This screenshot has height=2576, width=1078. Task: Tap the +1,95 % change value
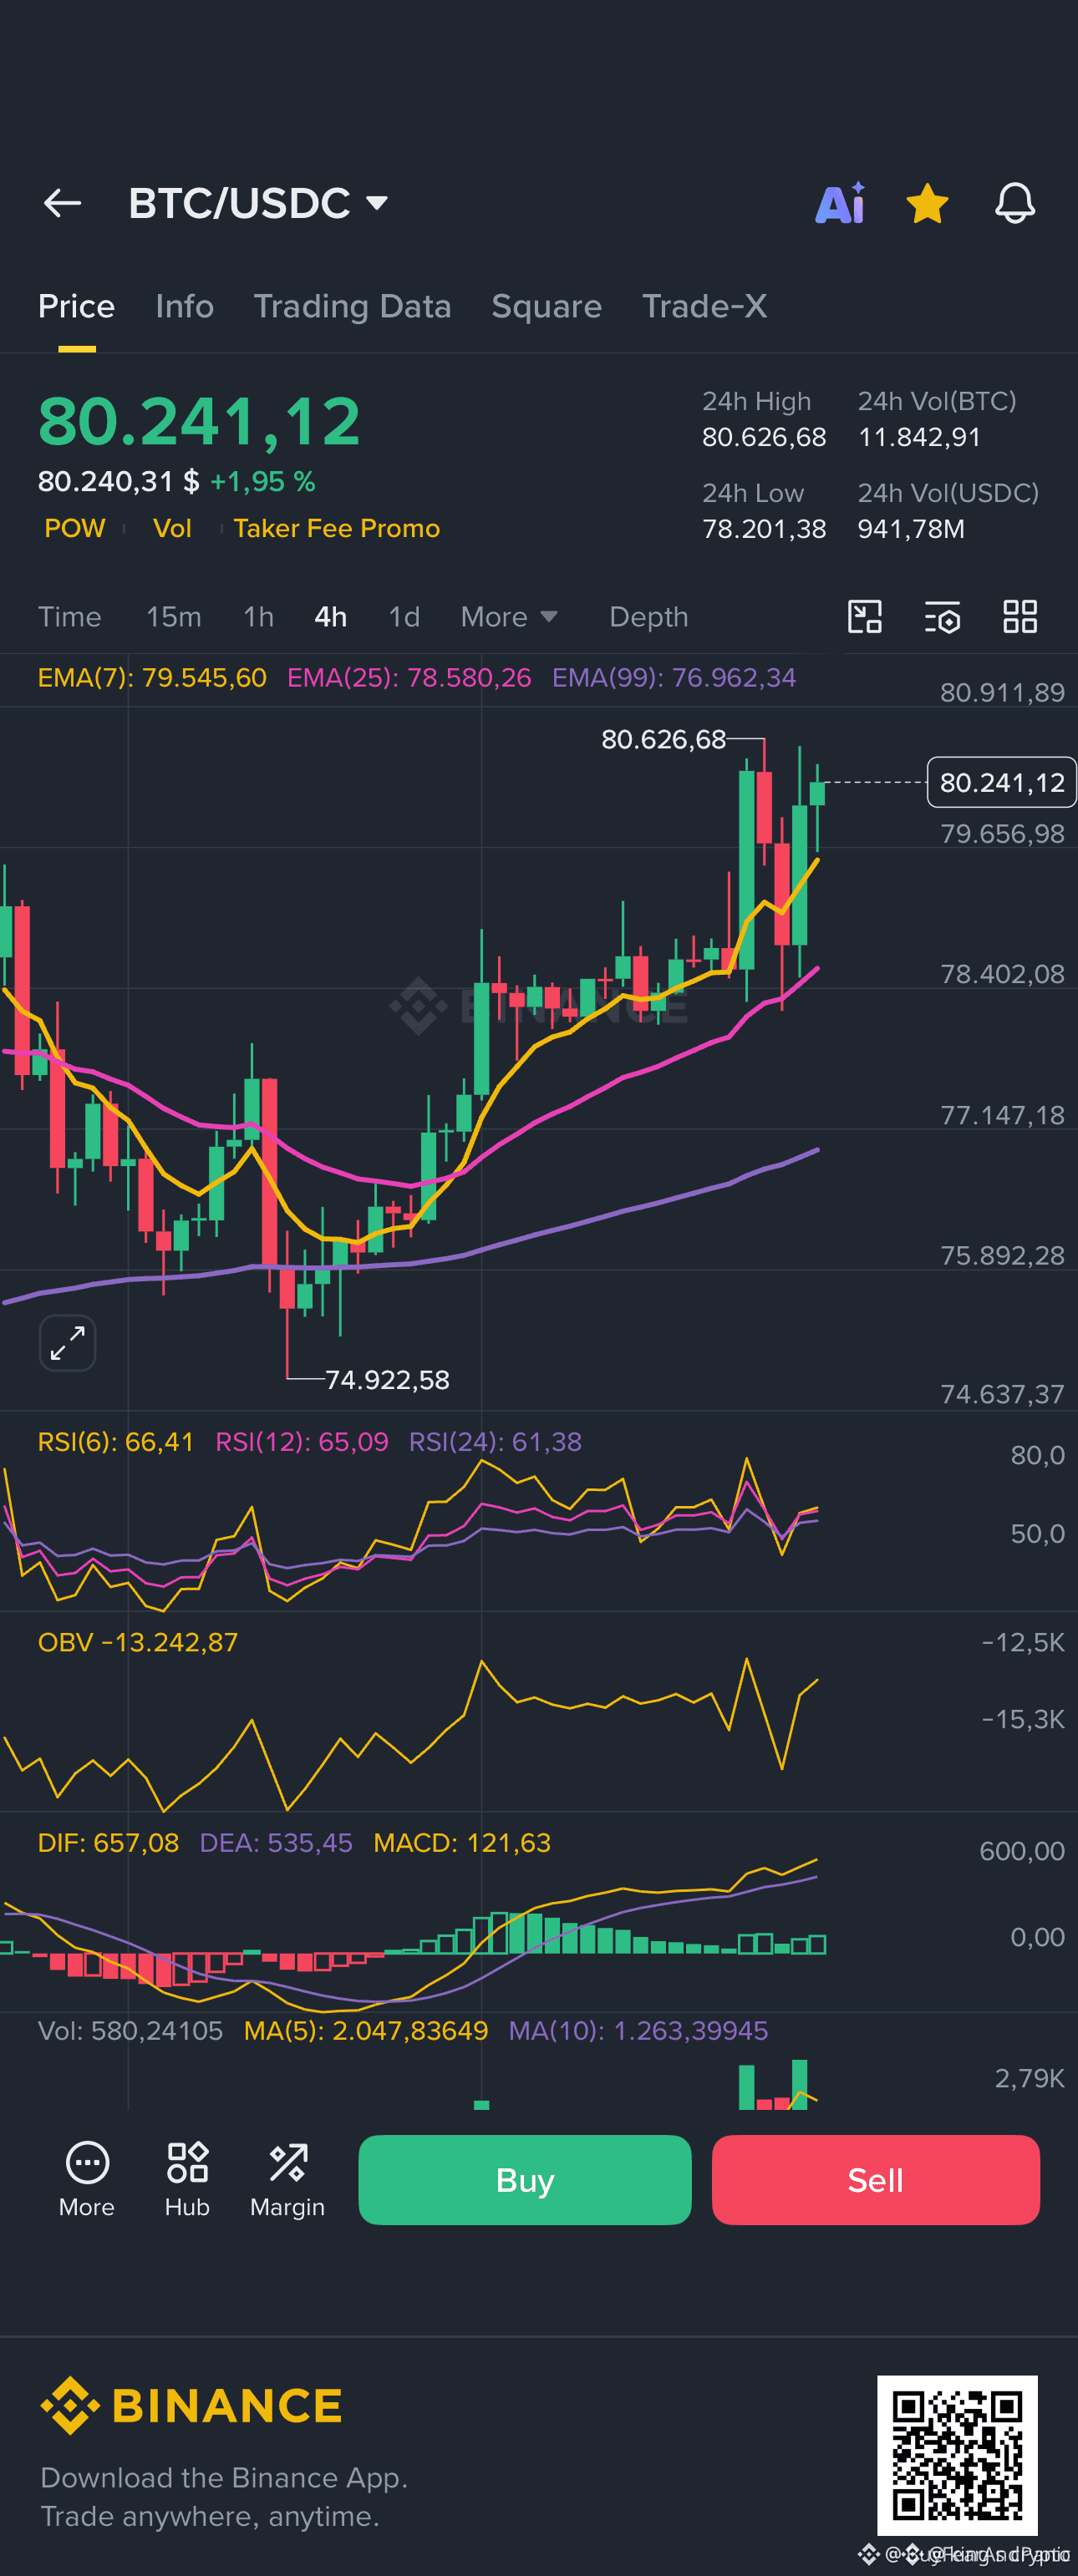click(263, 482)
